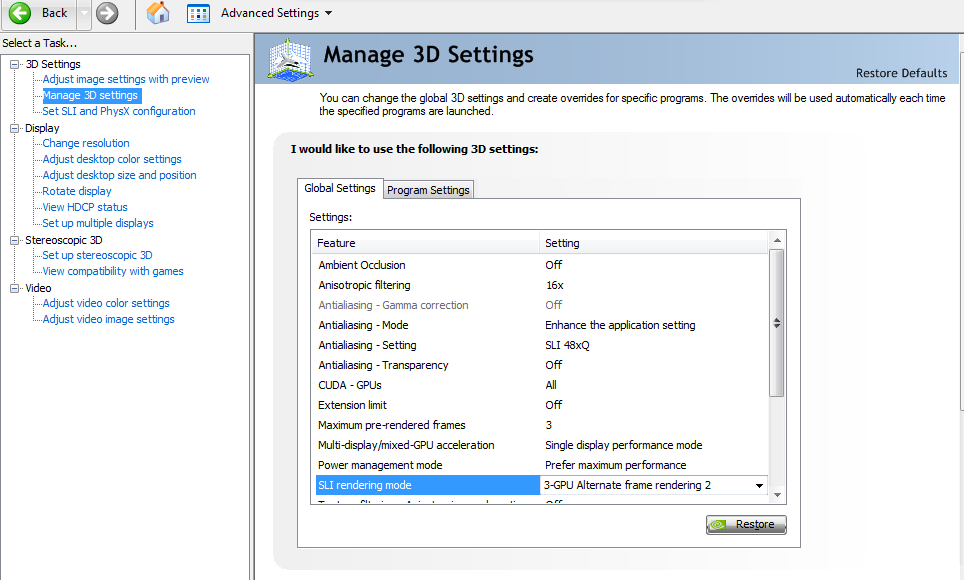Open the SLI rendering mode dropdown
The height and width of the screenshot is (580, 964).
coord(759,485)
